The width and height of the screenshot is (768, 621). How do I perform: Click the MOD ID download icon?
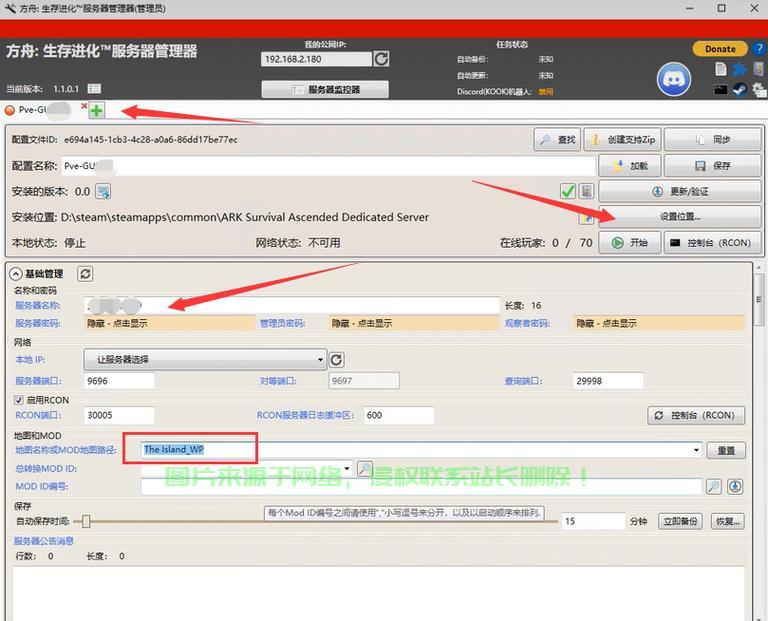coord(735,487)
